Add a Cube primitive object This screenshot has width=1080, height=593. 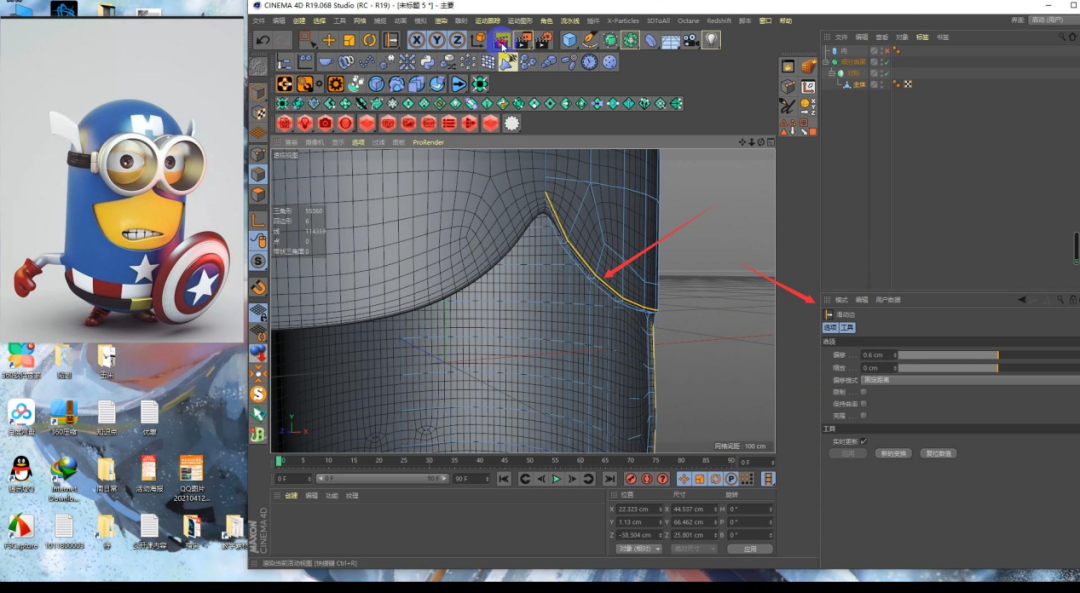(x=569, y=40)
